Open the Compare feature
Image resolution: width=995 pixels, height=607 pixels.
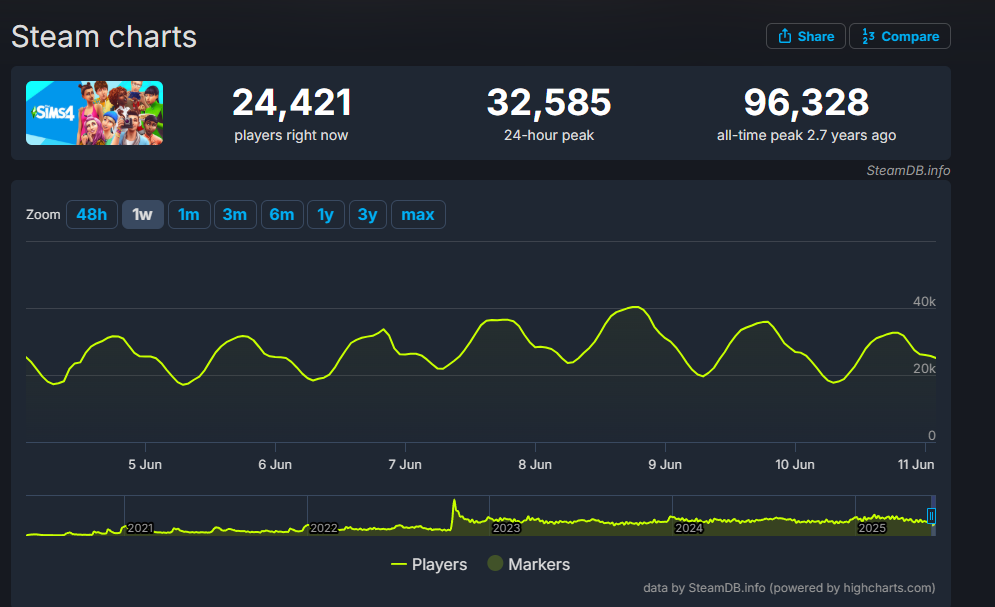[x=899, y=36]
